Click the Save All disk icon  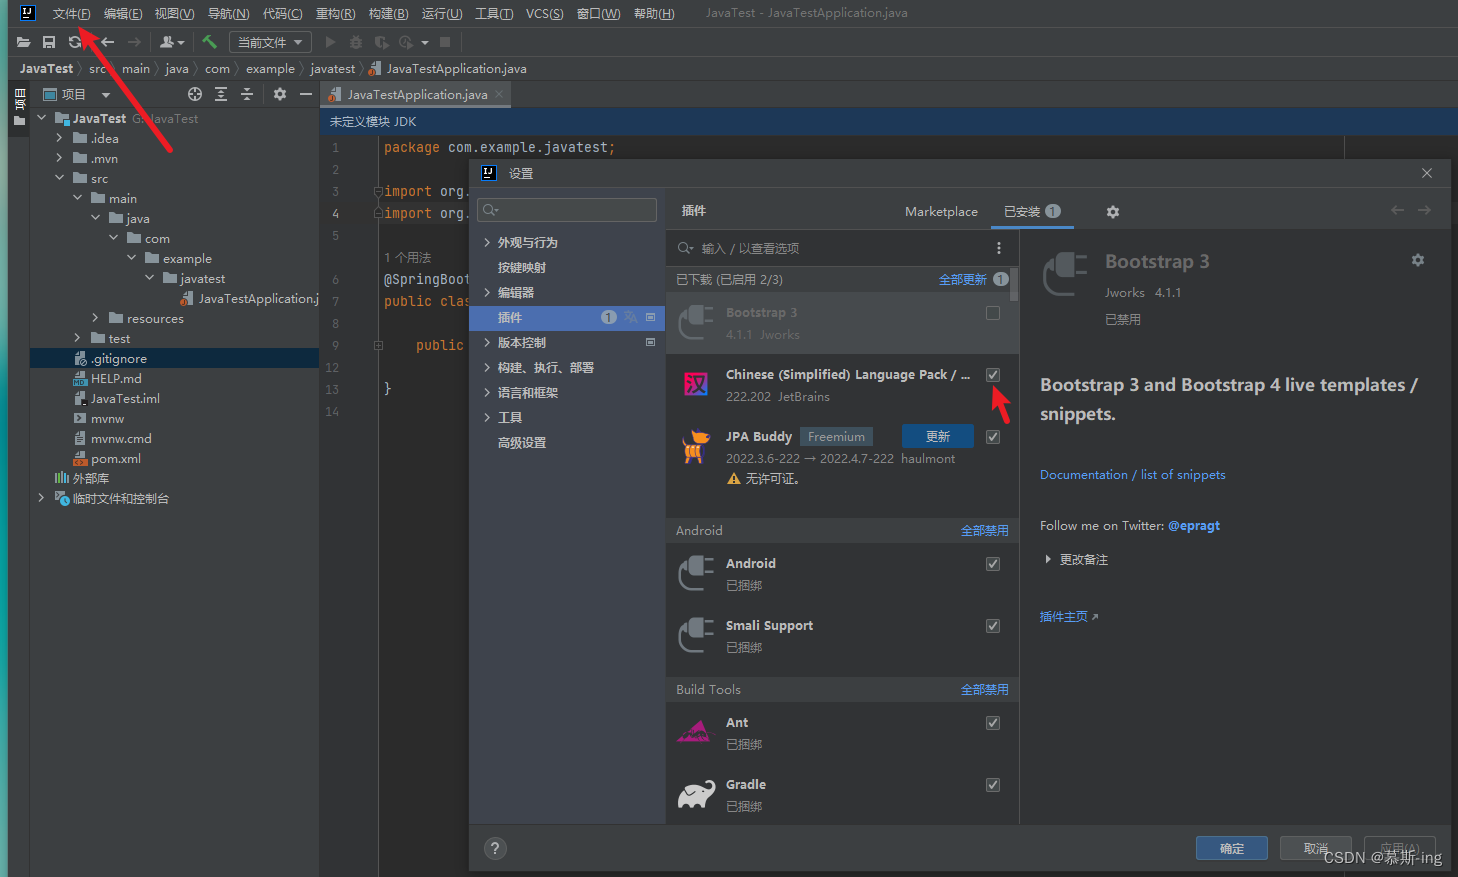click(49, 42)
